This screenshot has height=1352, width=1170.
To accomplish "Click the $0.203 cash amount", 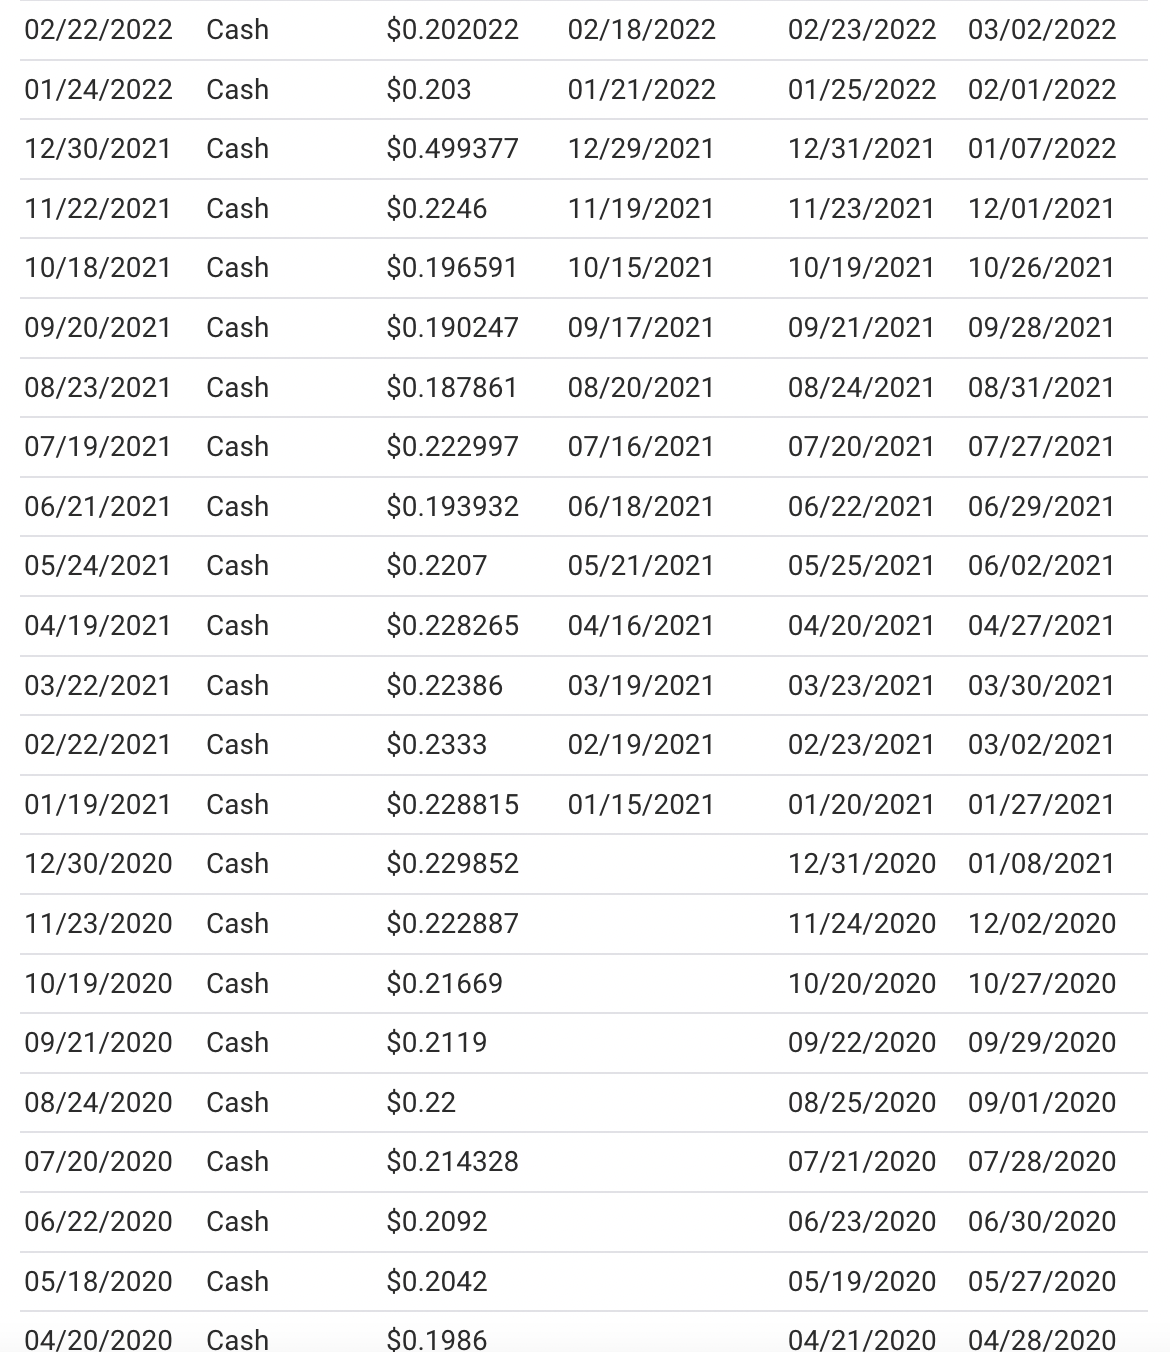I will tap(428, 89).
